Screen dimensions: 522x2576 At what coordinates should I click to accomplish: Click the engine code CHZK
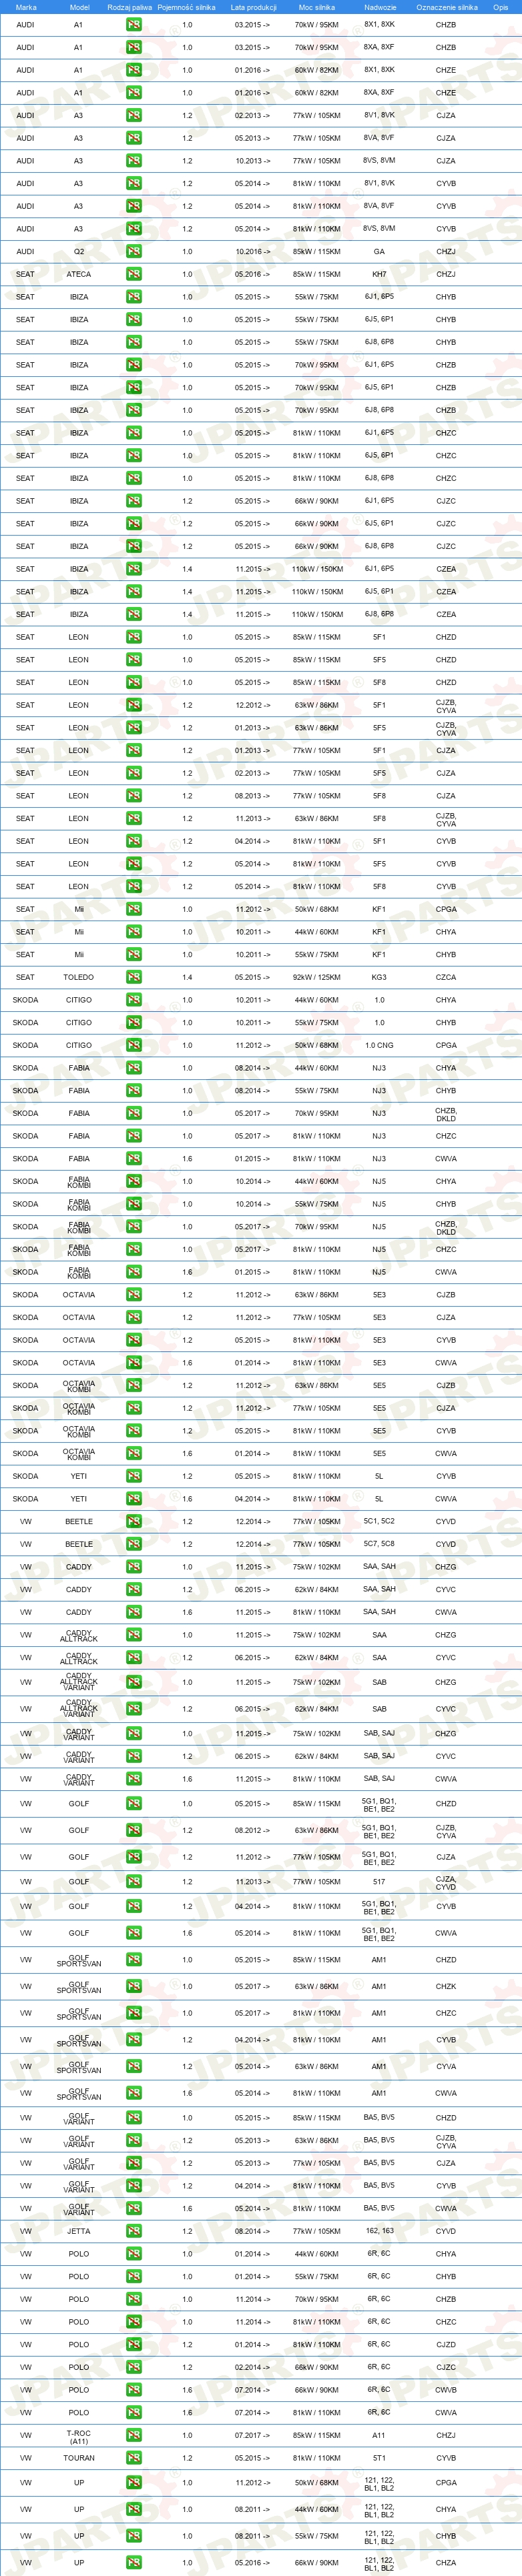[446, 1987]
